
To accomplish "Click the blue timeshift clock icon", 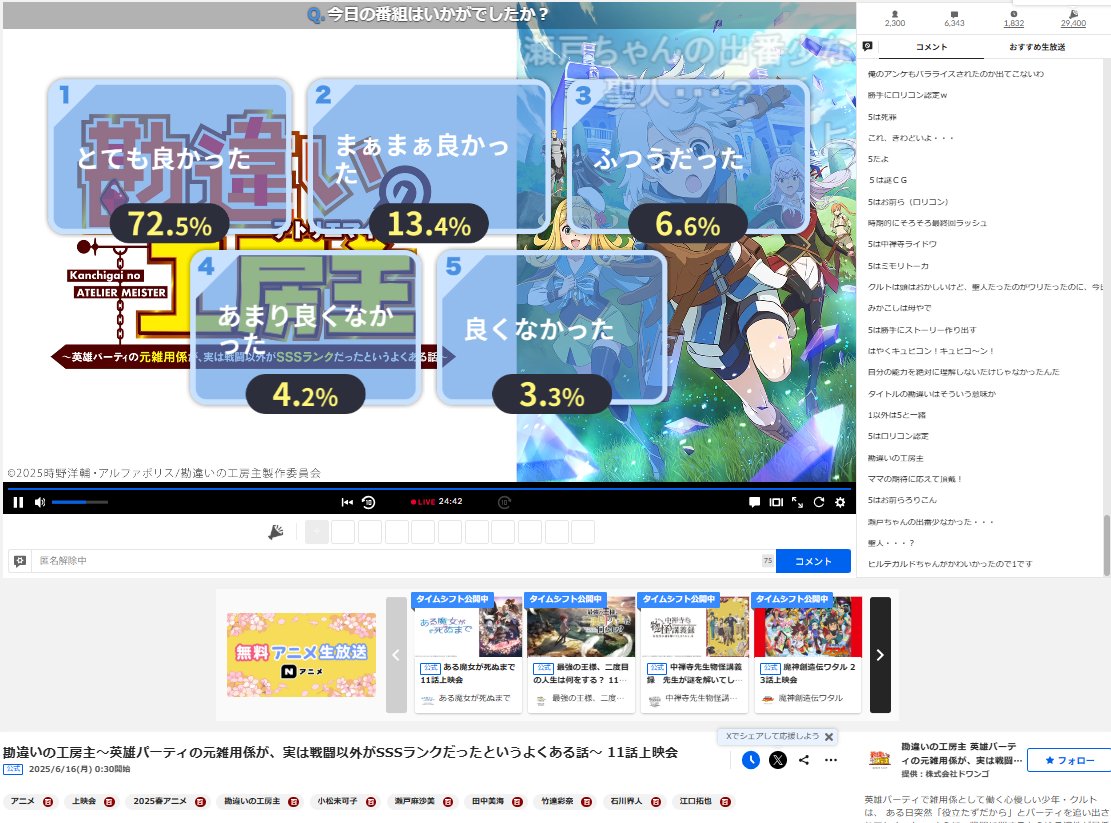I will [x=751, y=760].
